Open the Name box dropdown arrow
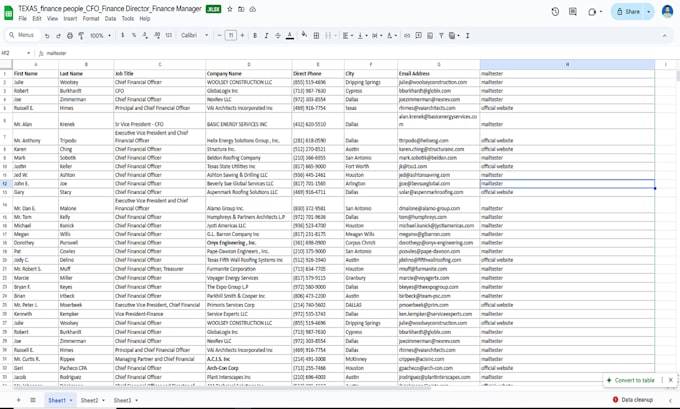The image size is (680, 409). [x=29, y=53]
